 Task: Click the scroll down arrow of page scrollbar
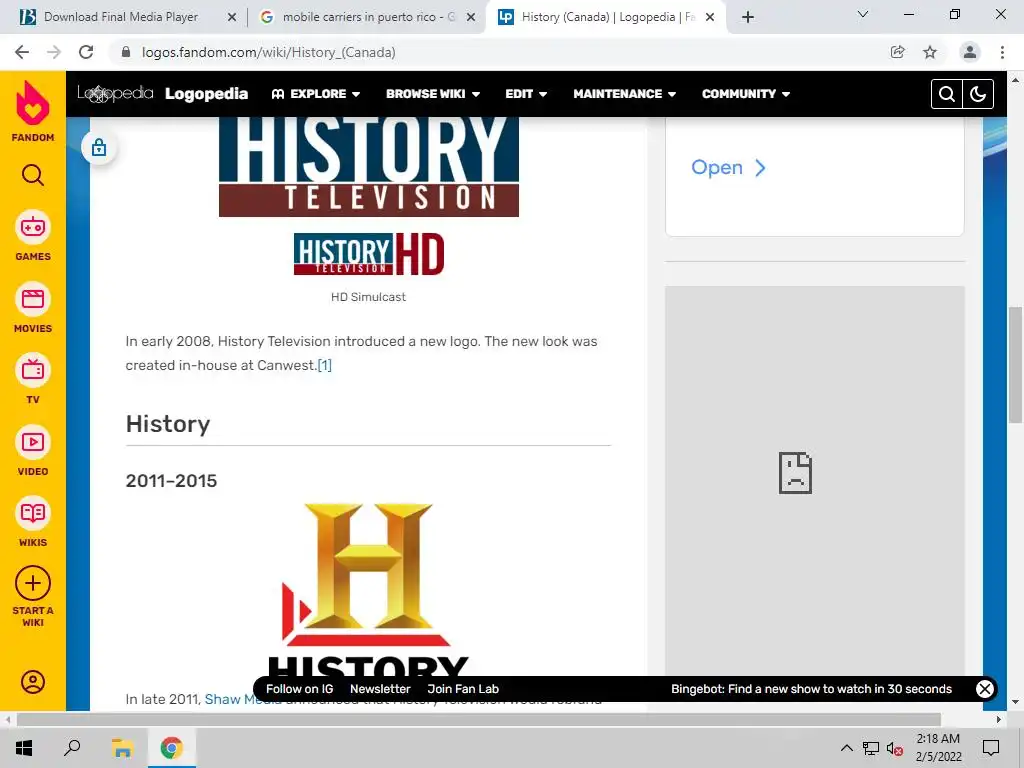(x=1015, y=703)
